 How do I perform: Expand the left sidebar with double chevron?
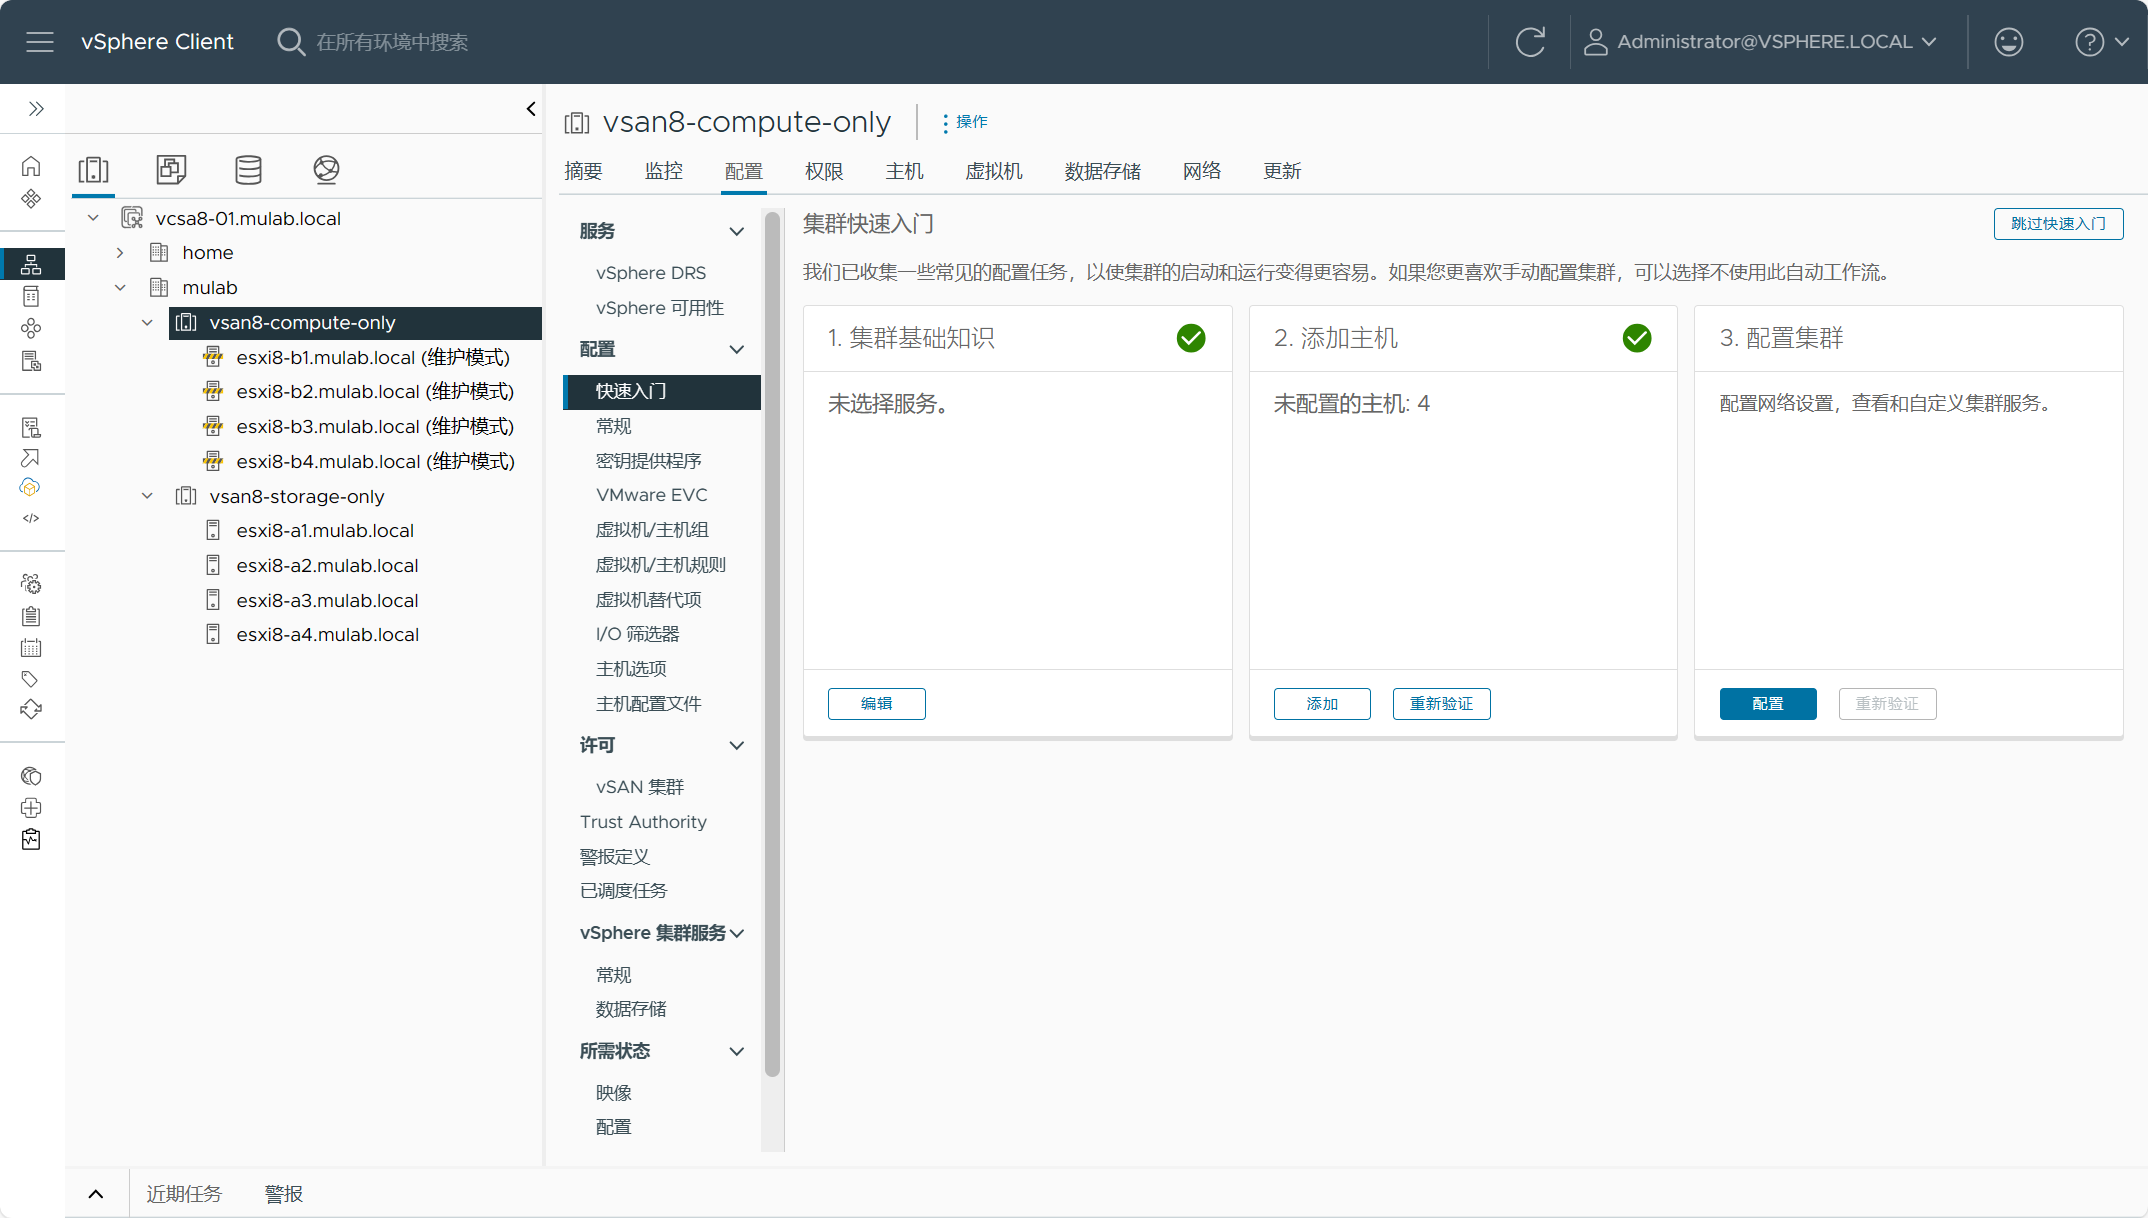pyautogui.click(x=36, y=109)
